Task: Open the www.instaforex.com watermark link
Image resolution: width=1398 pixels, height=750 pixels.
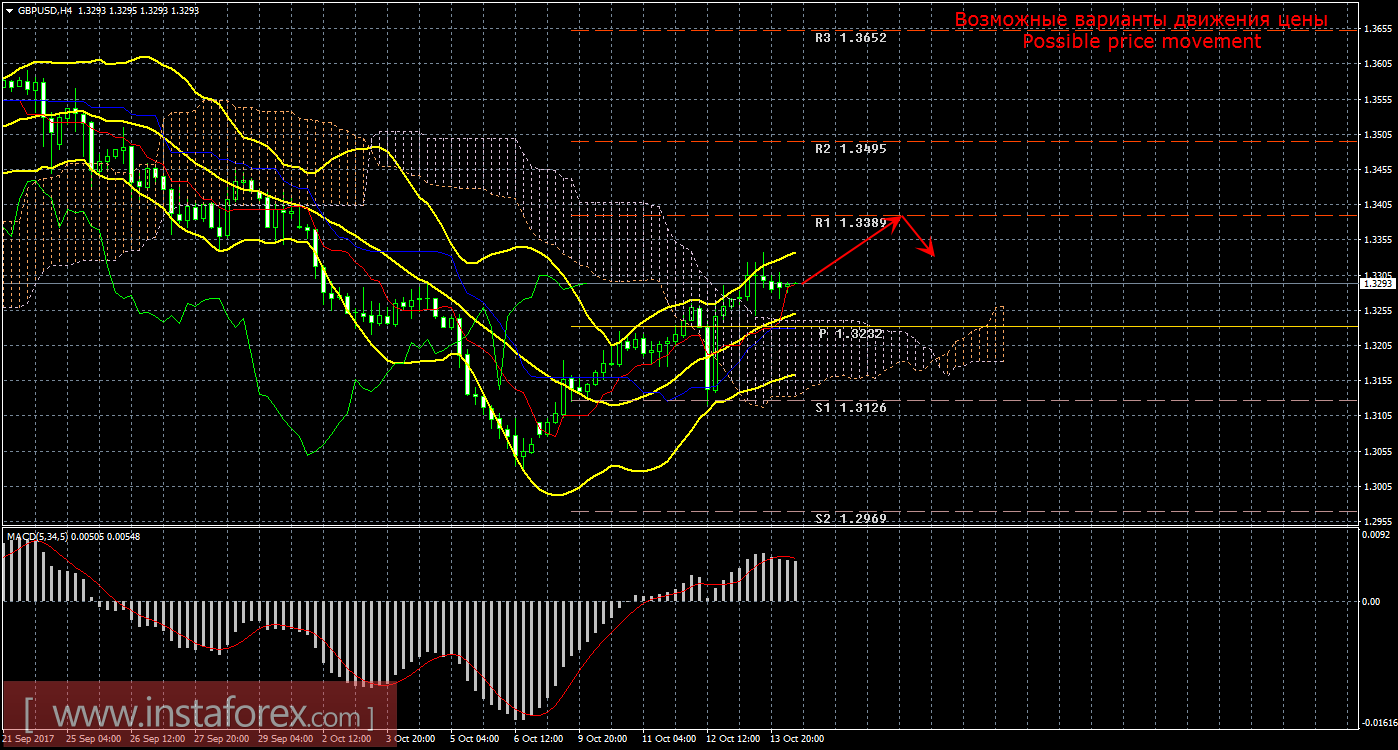Action: [x=199, y=716]
